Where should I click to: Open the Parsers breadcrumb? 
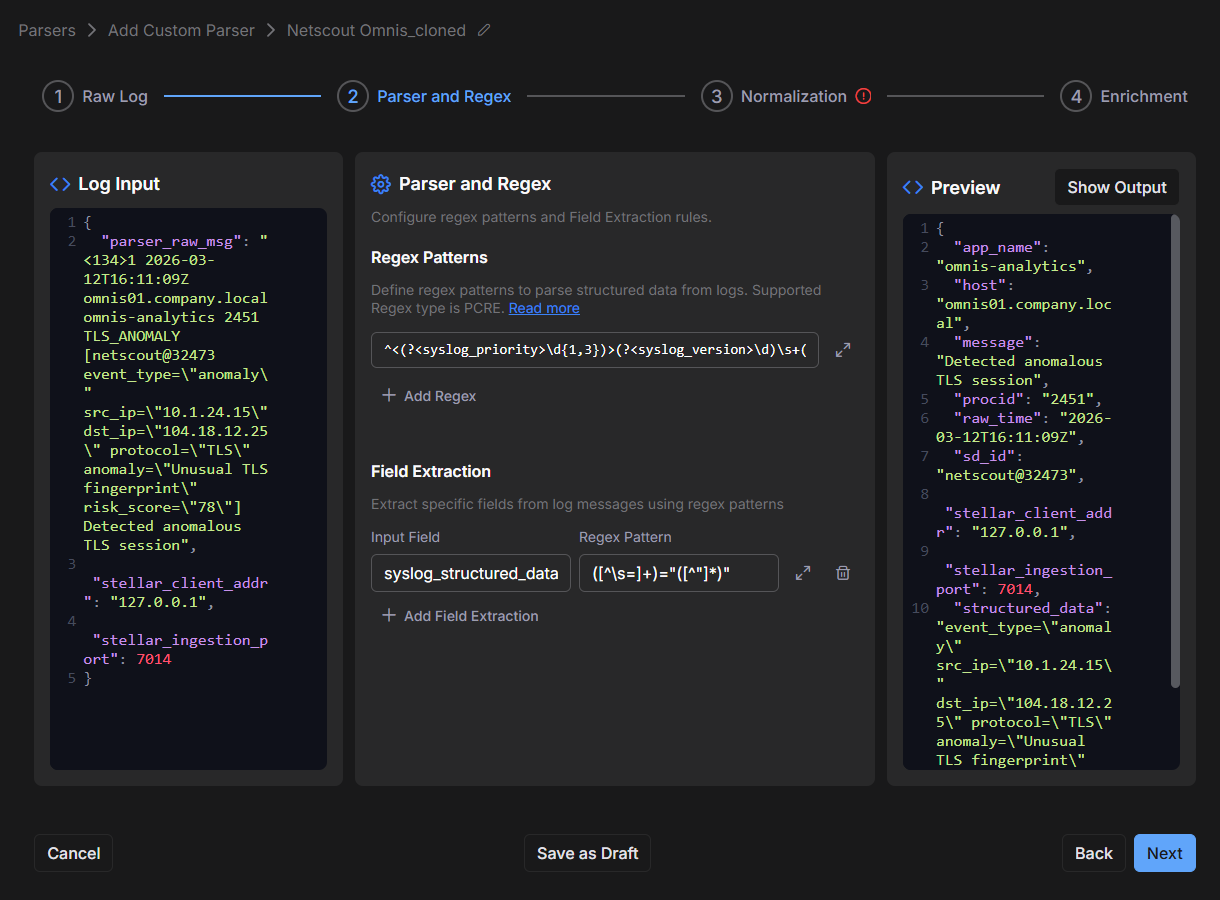[47, 31]
